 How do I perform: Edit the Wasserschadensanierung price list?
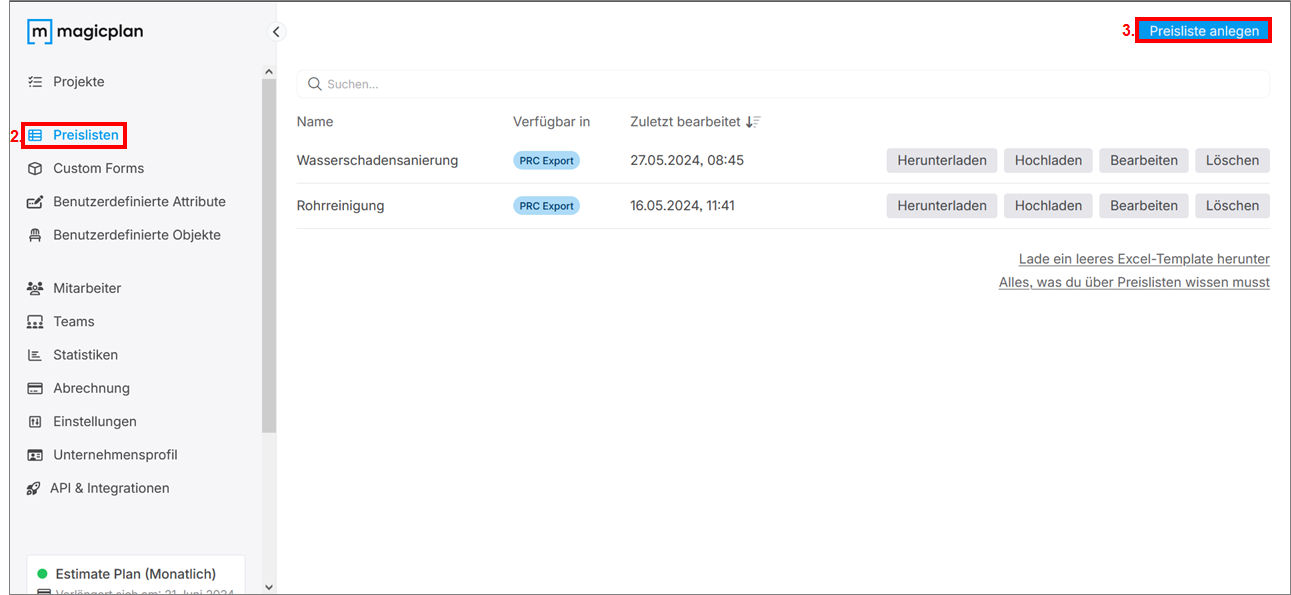[1143, 160]
